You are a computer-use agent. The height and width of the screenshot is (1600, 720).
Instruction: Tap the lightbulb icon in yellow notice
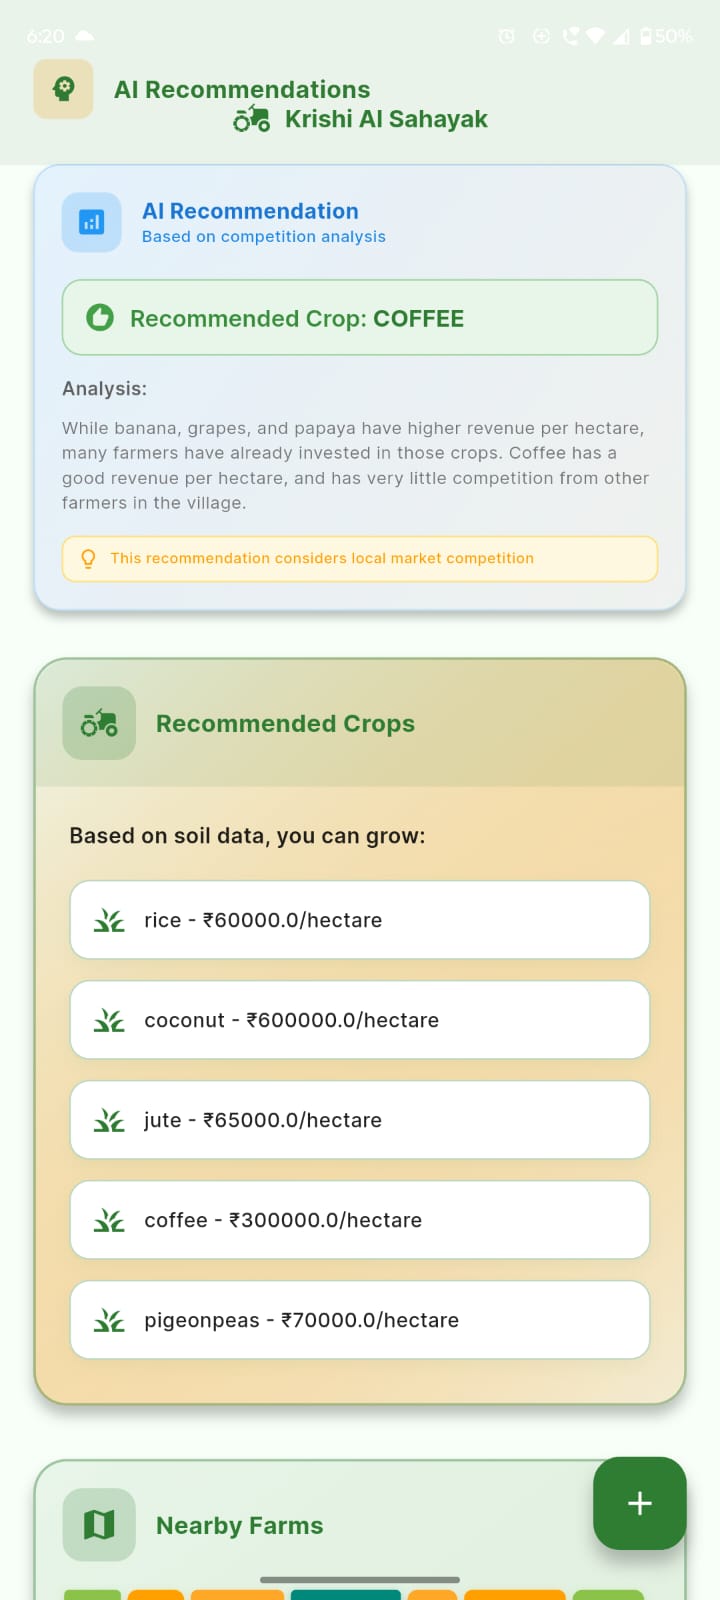[x=88, y=558]
